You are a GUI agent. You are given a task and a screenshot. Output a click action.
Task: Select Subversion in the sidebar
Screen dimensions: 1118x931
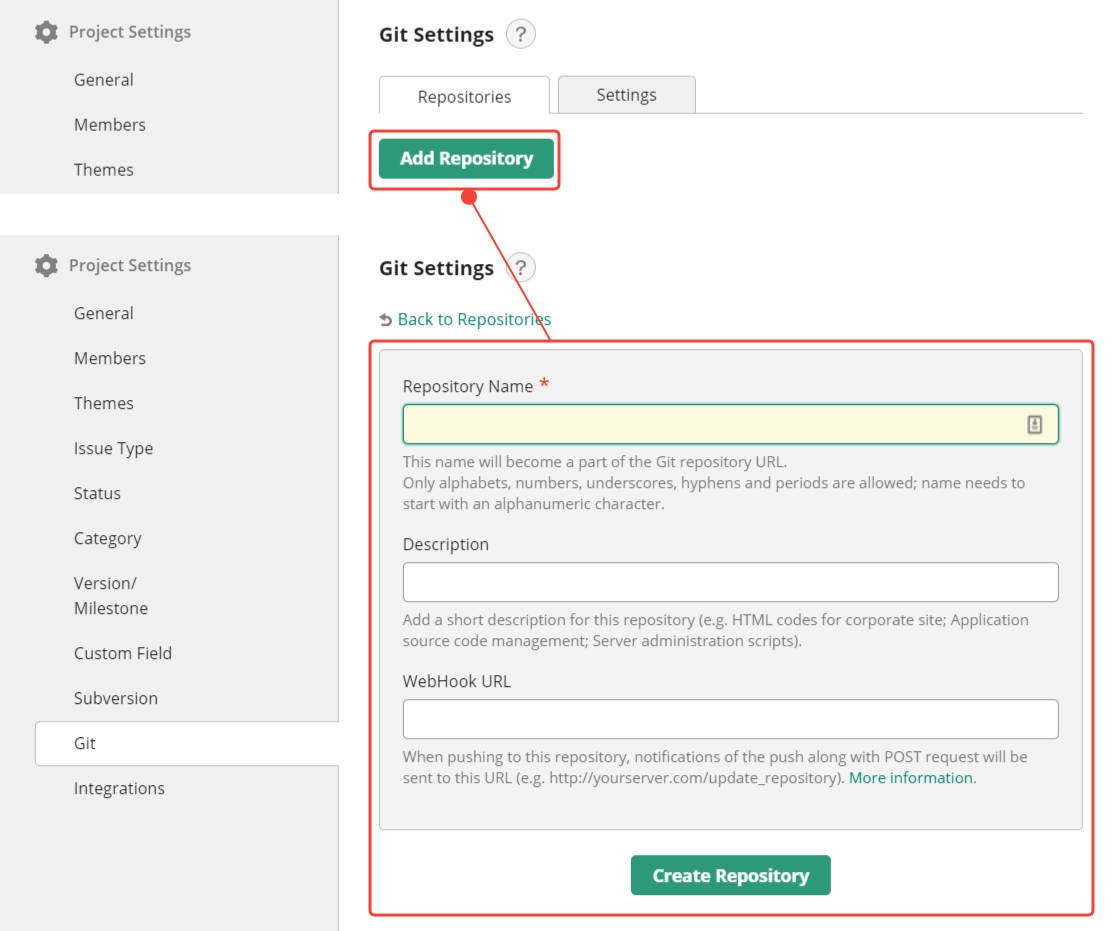coord(117,698)
